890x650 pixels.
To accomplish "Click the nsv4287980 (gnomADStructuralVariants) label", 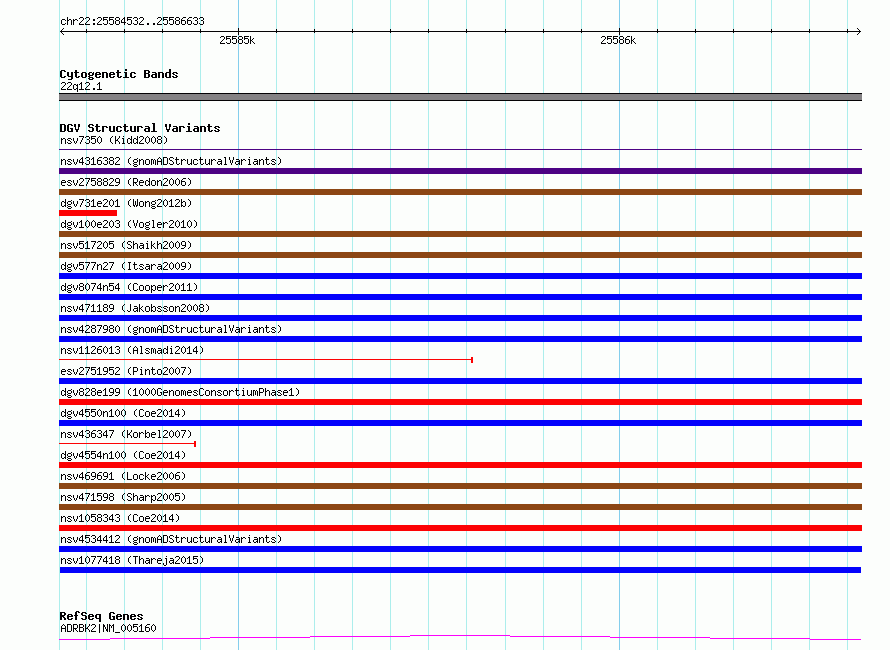I will (171, 329).
